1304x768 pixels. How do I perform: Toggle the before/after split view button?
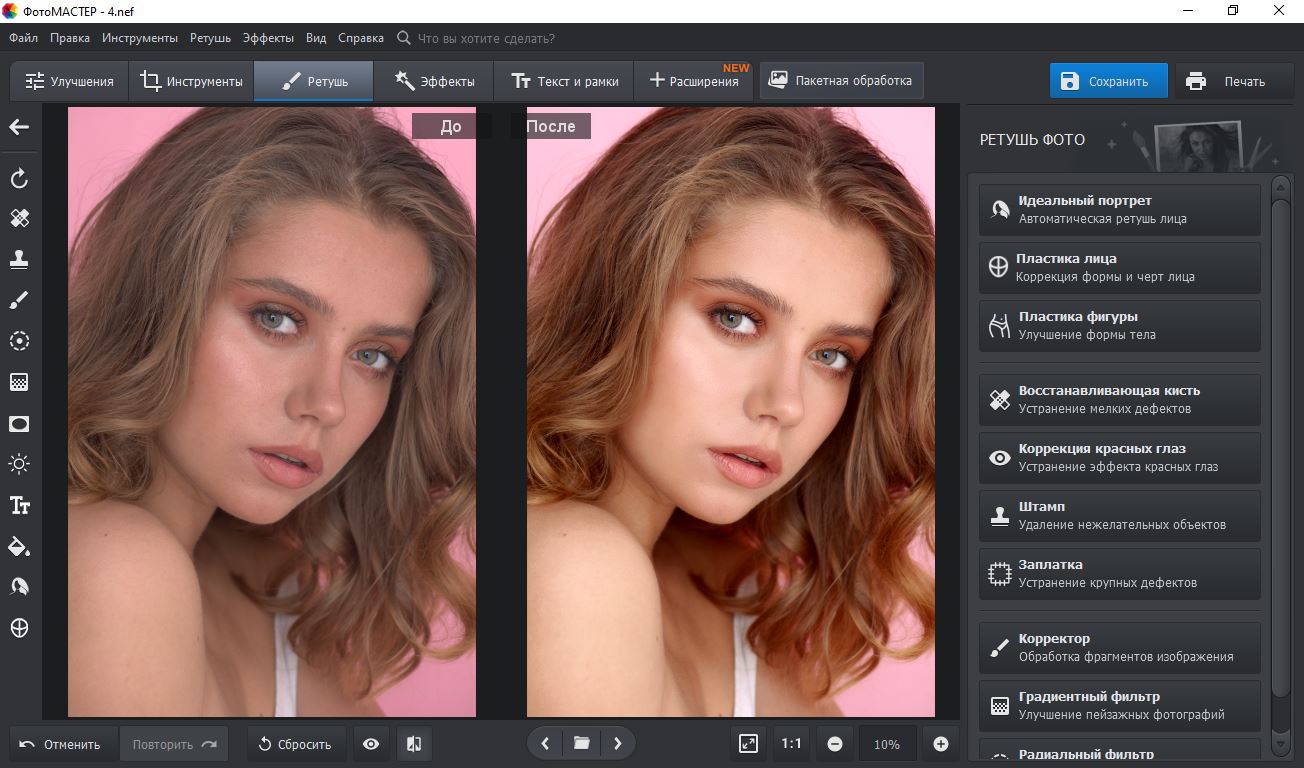point(414,744)
